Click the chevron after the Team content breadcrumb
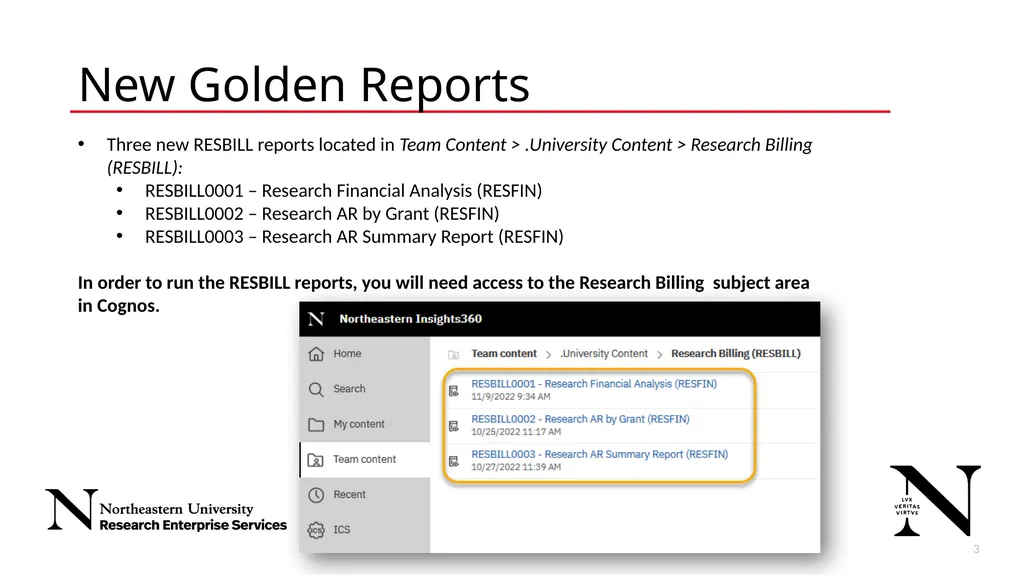 (x=549, y=355)
